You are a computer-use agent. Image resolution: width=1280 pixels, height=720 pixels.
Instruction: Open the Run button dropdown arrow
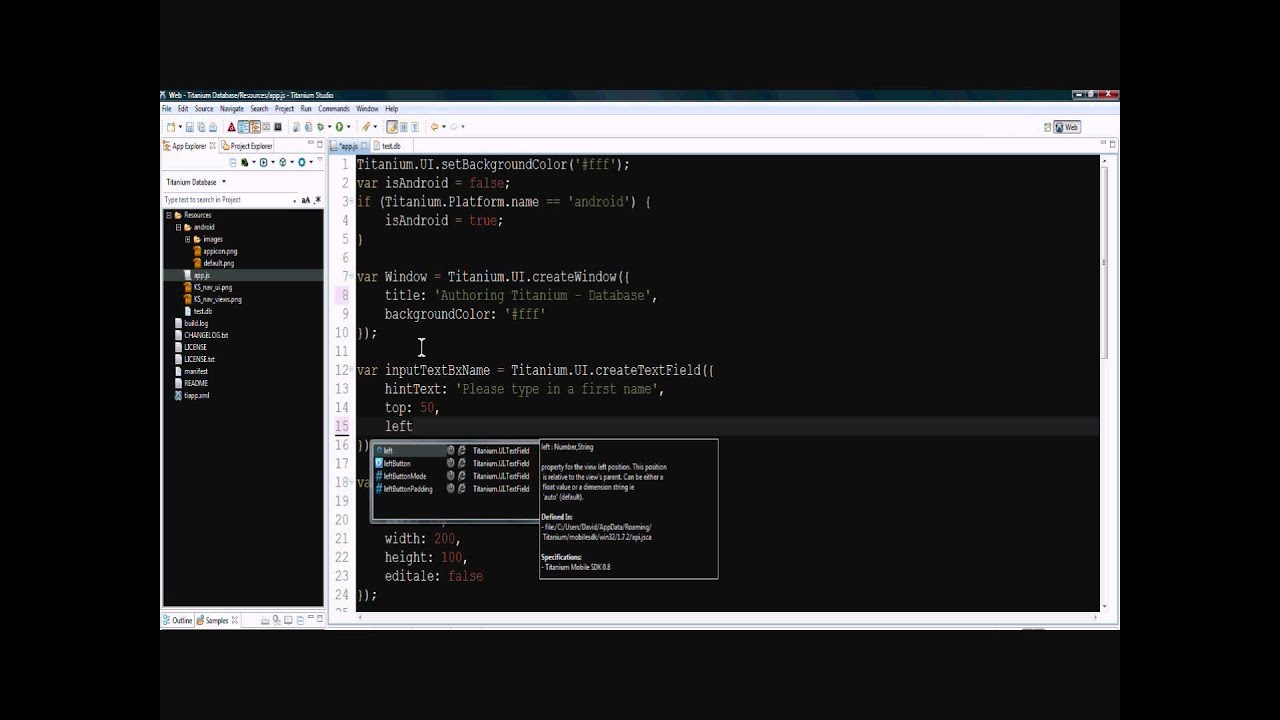pos(349,127)
